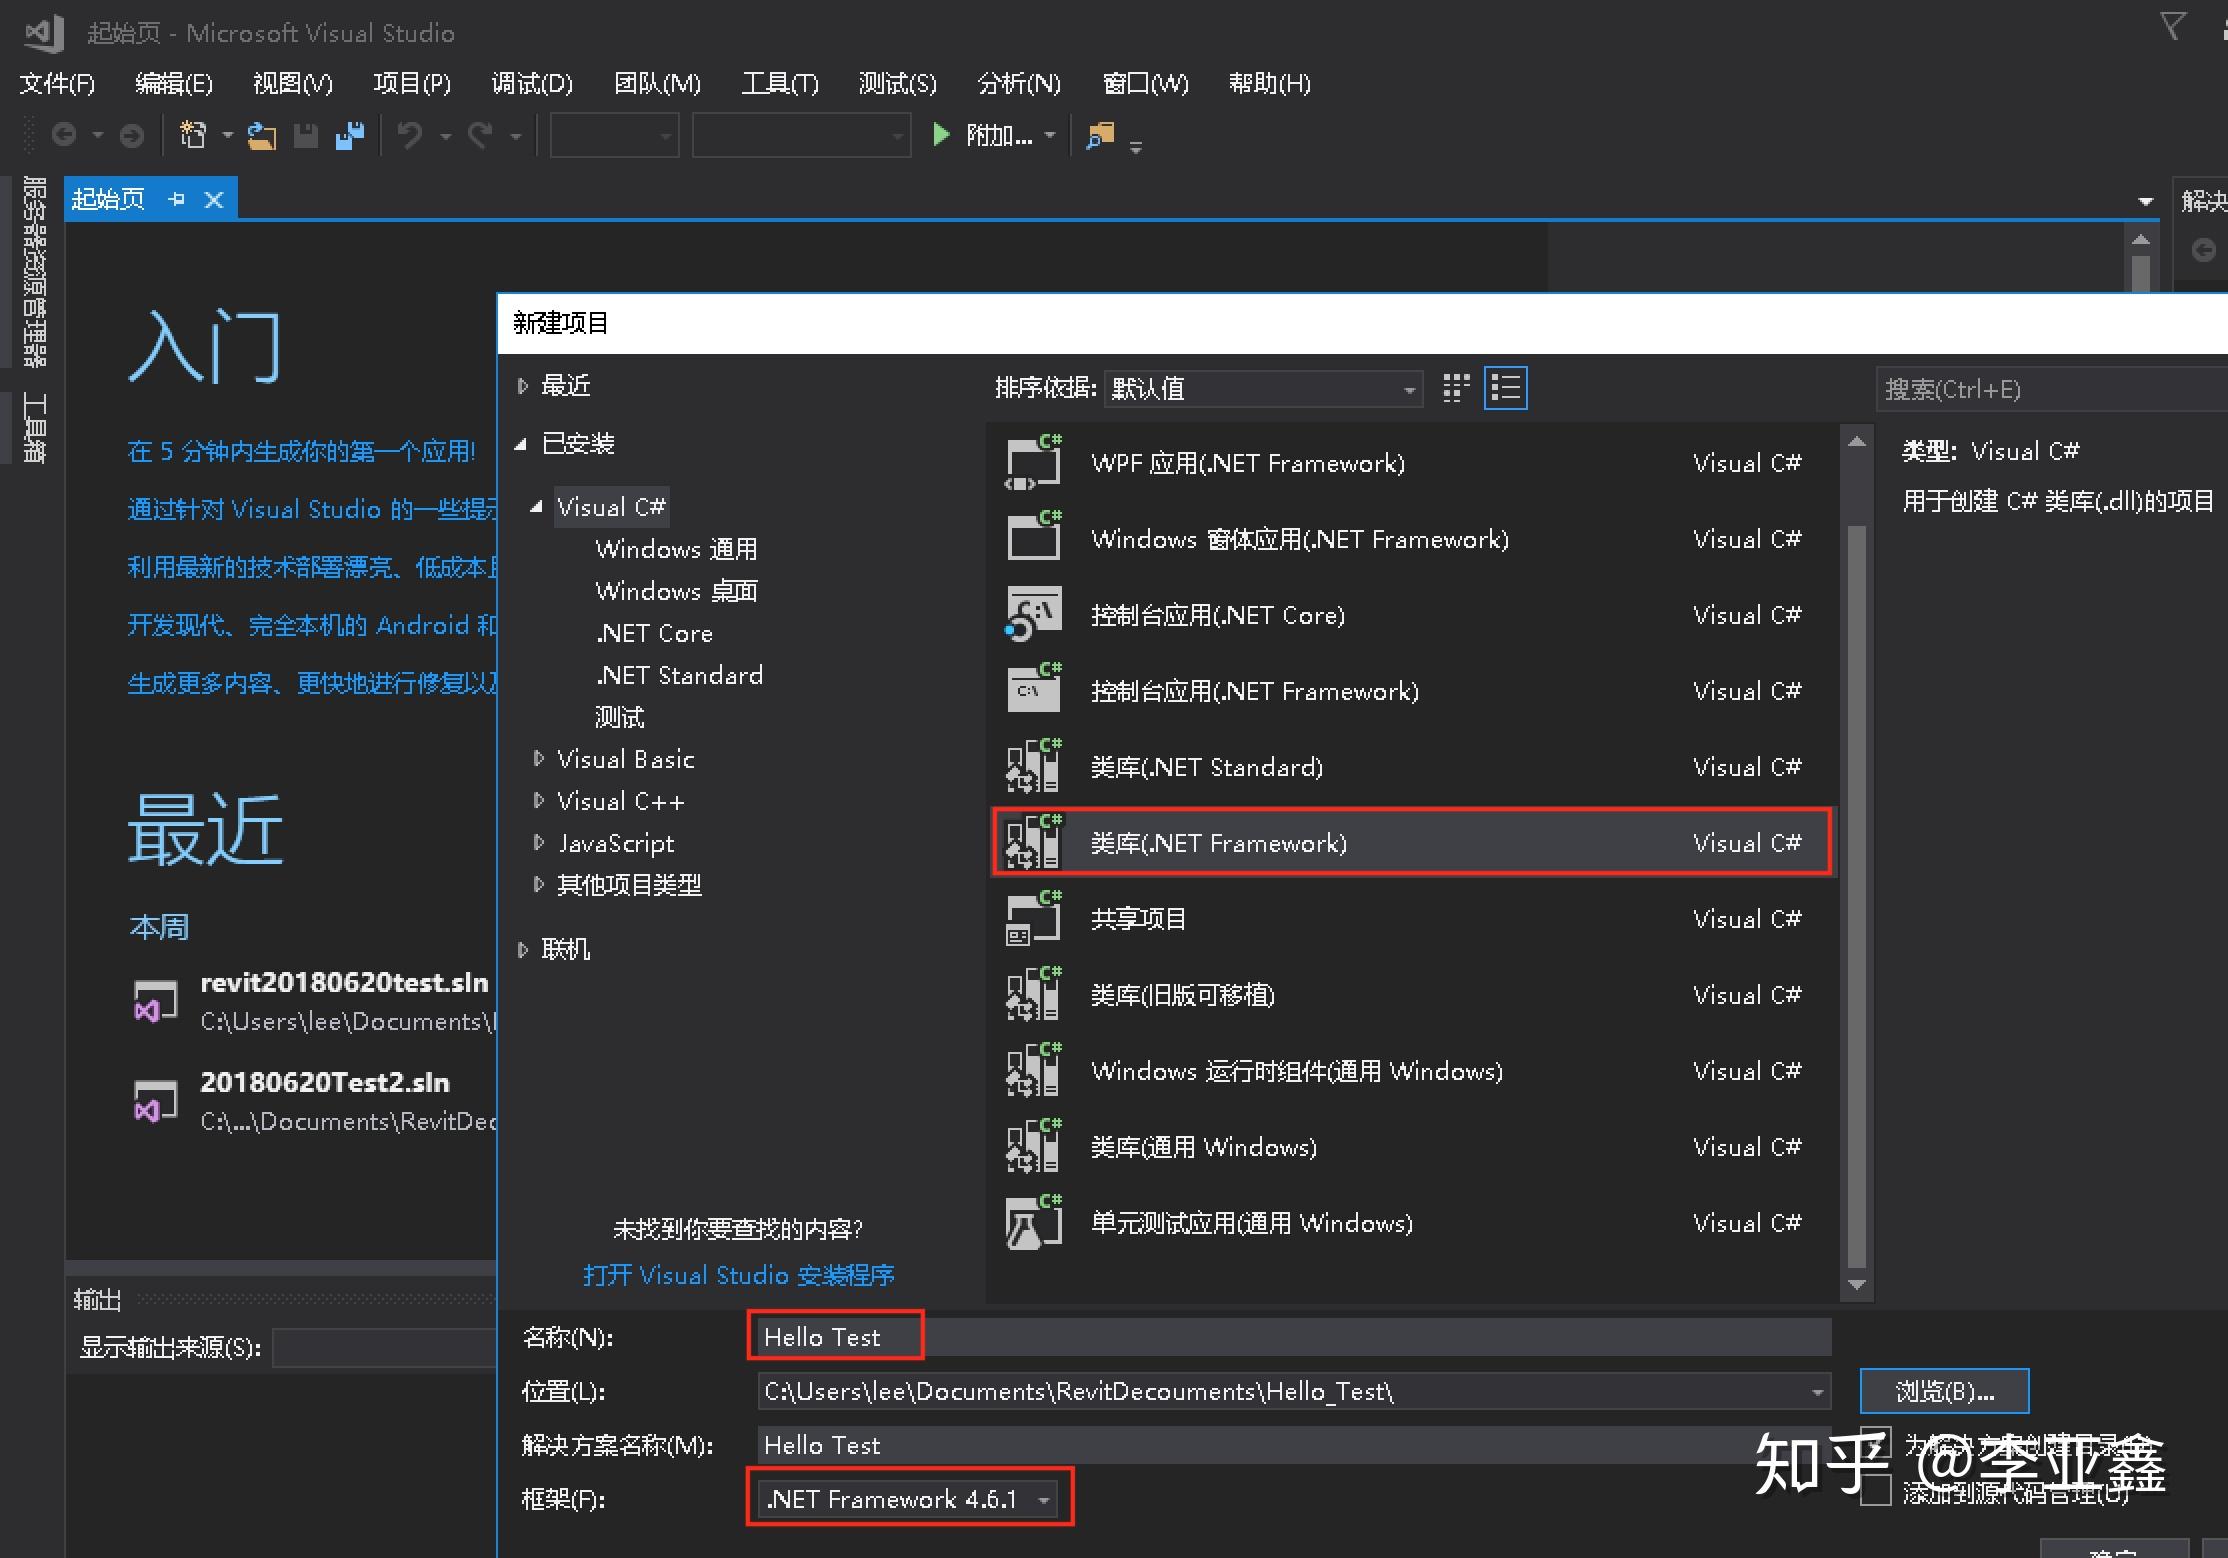The height and width of the screenshot is (1558, 2228).
Task: Switch template list to small icons view
Action: (x=1456, y=388)
